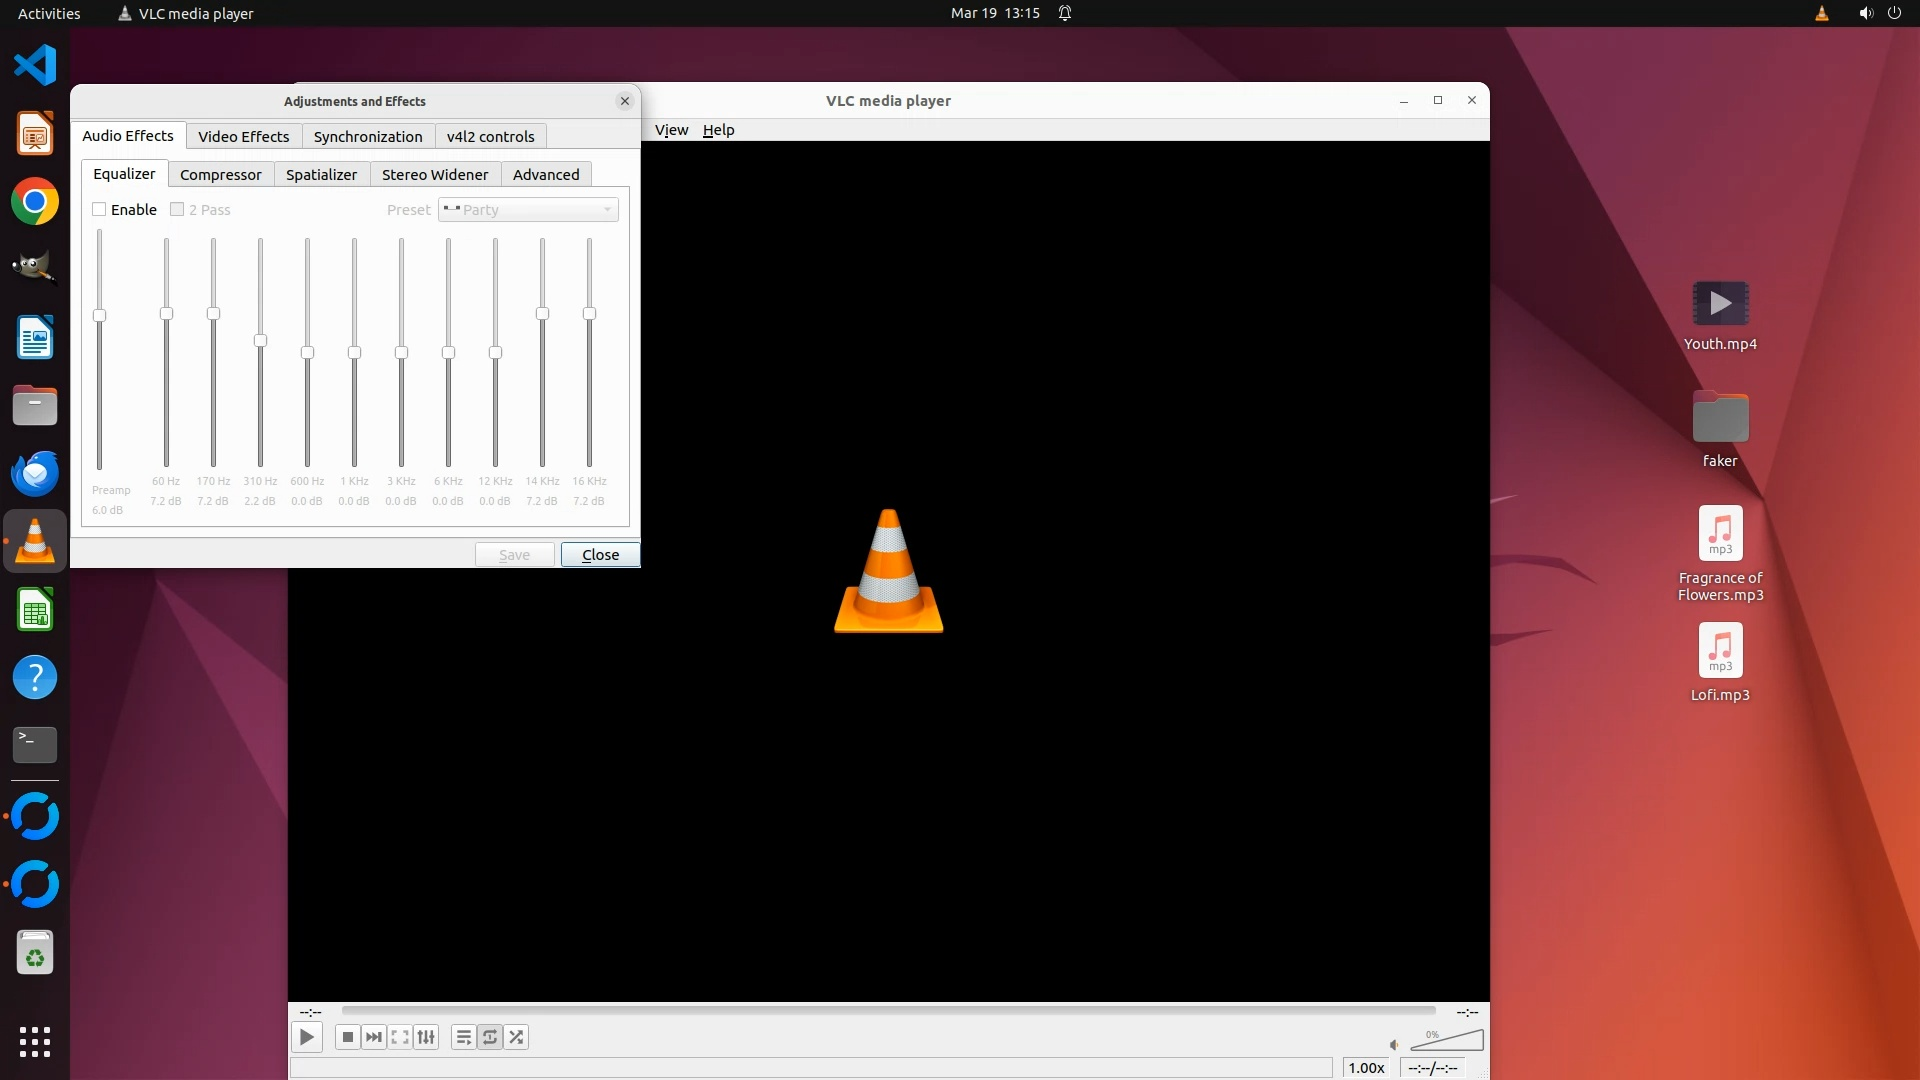Image resolution: width=1920 pixels, height=1080 pixels.
Task: Enable shuffle with the random icon
Action: coord(516,1037)
